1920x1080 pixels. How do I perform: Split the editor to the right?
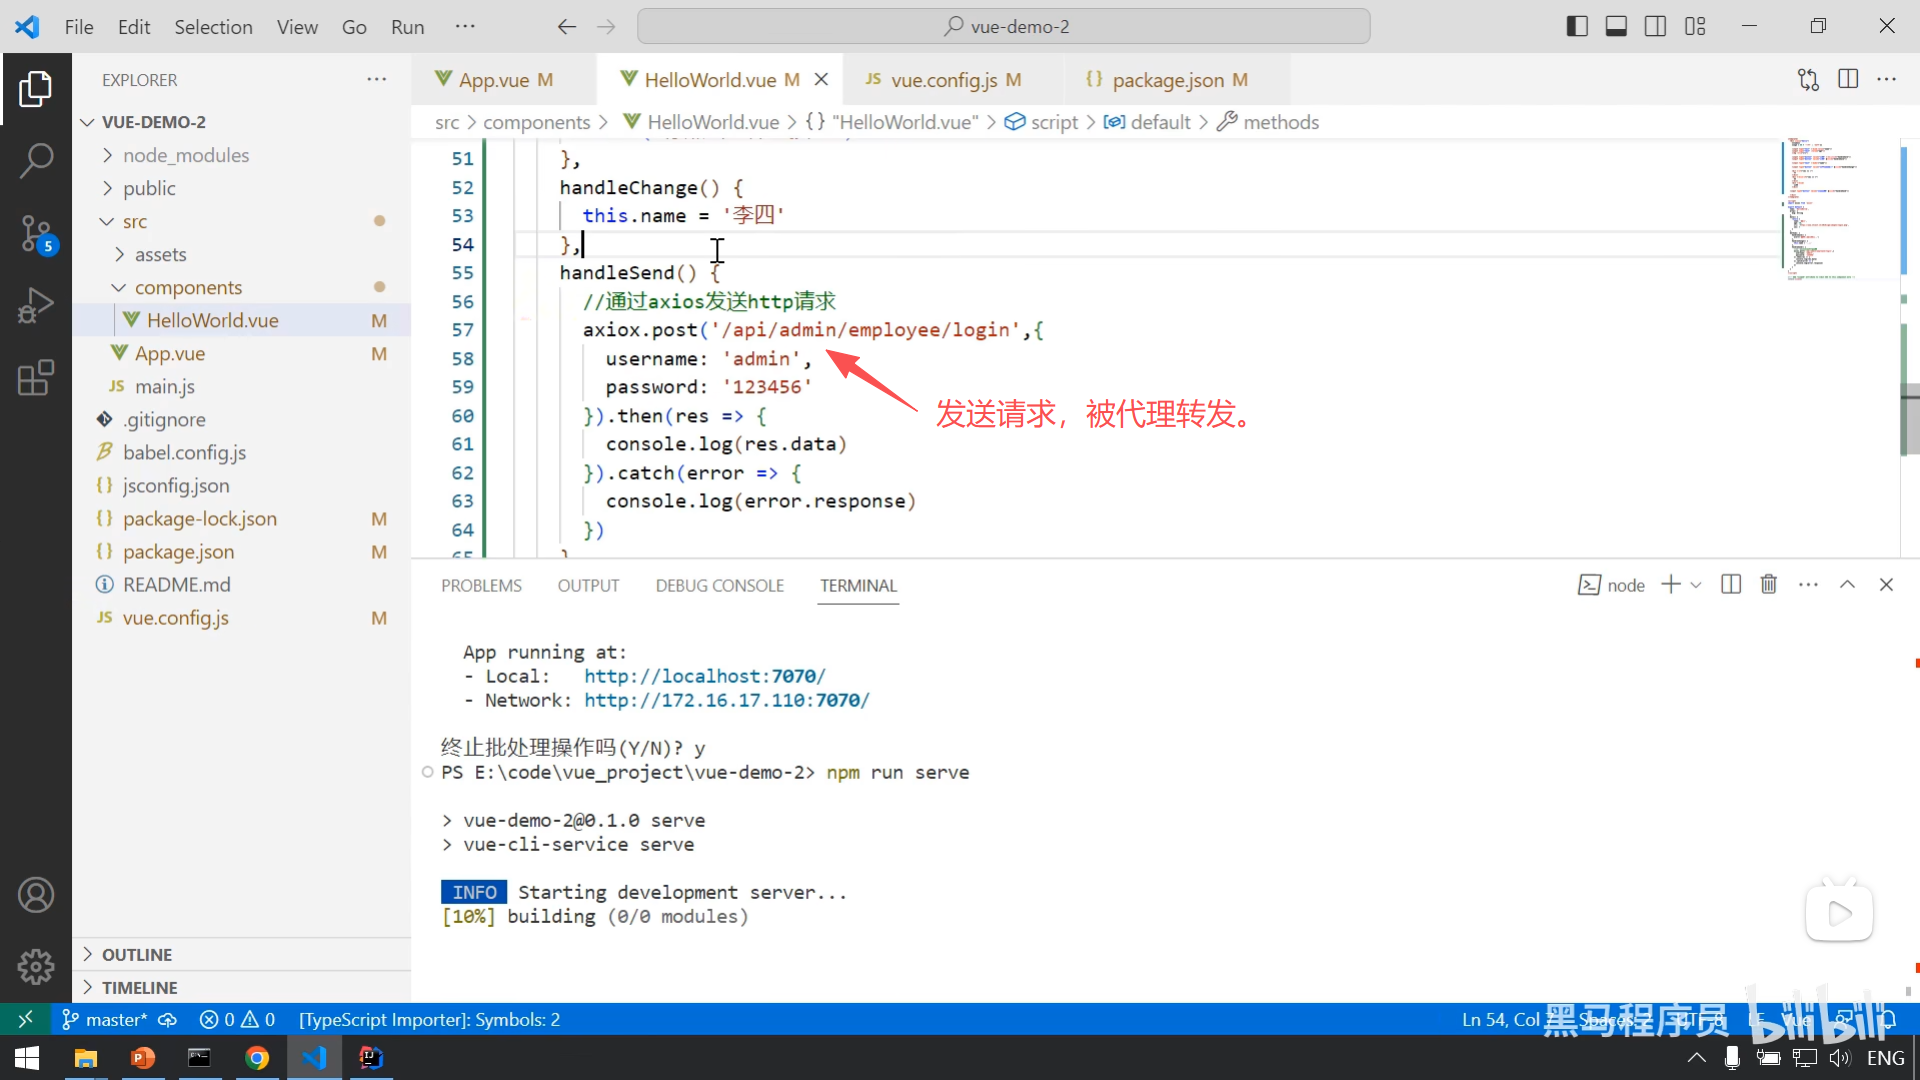1848,79
